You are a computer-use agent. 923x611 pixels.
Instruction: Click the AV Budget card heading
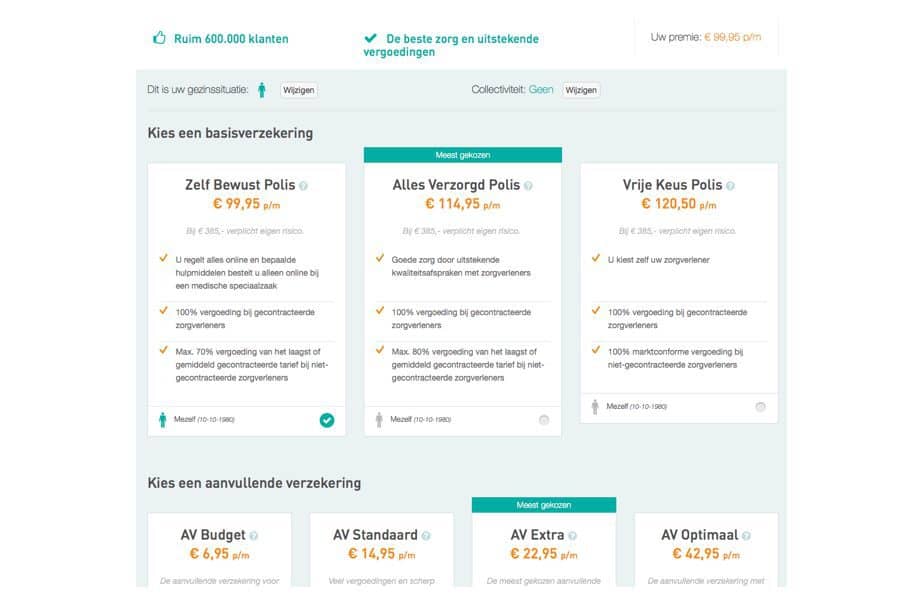tap(212, 535)
